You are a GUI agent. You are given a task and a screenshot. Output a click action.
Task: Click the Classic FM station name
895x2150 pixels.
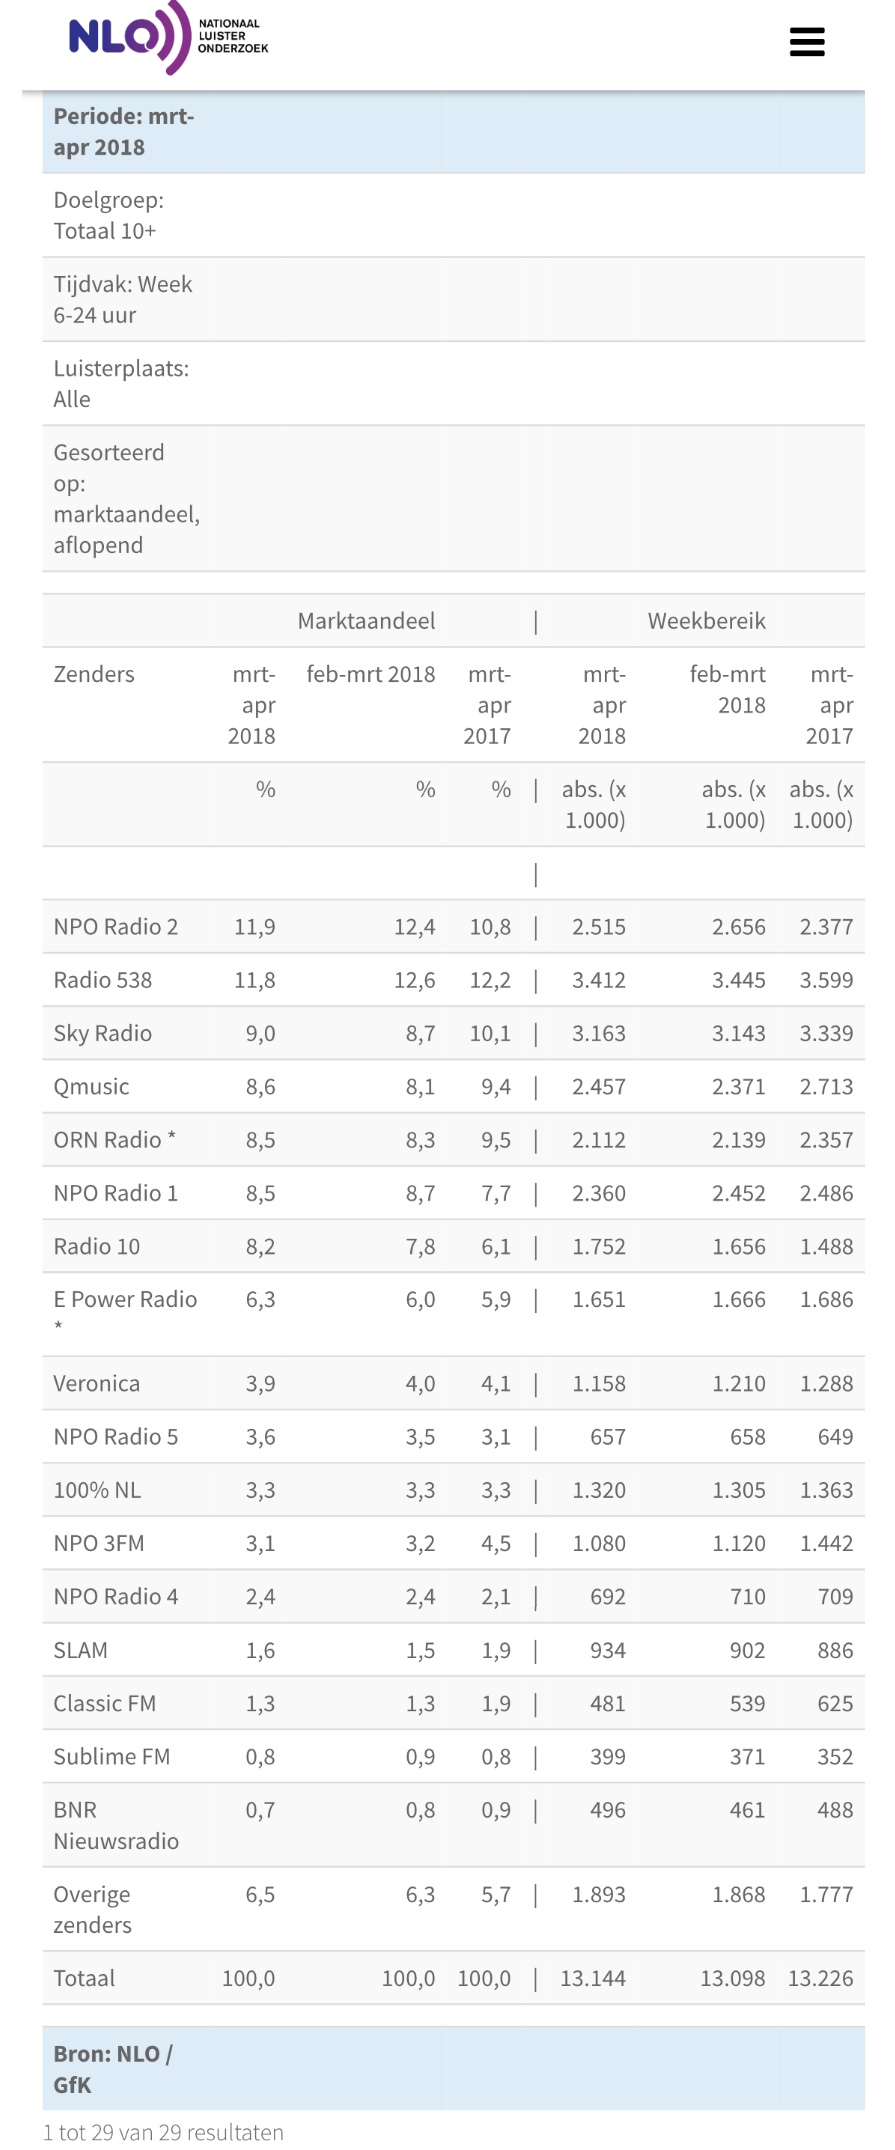(x=105, y=1704)
